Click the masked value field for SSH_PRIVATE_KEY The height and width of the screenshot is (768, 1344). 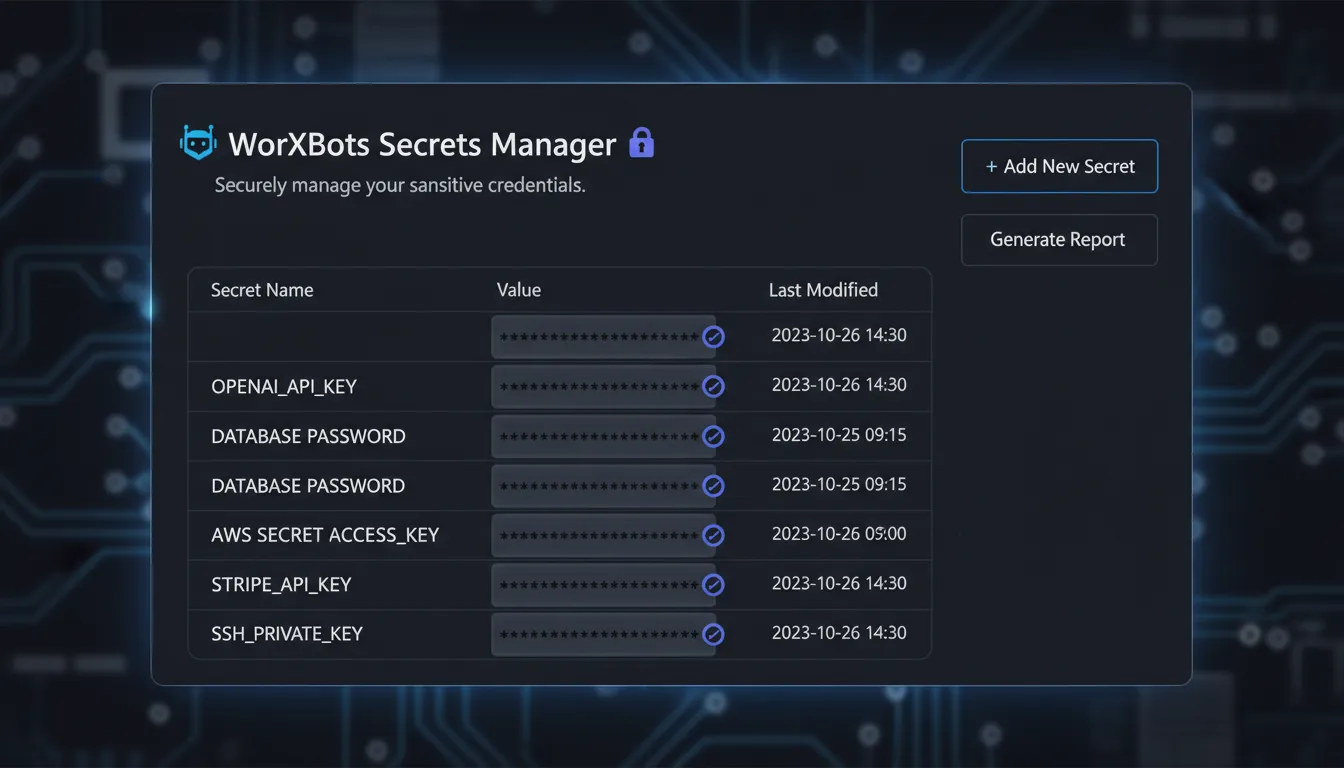595,634
